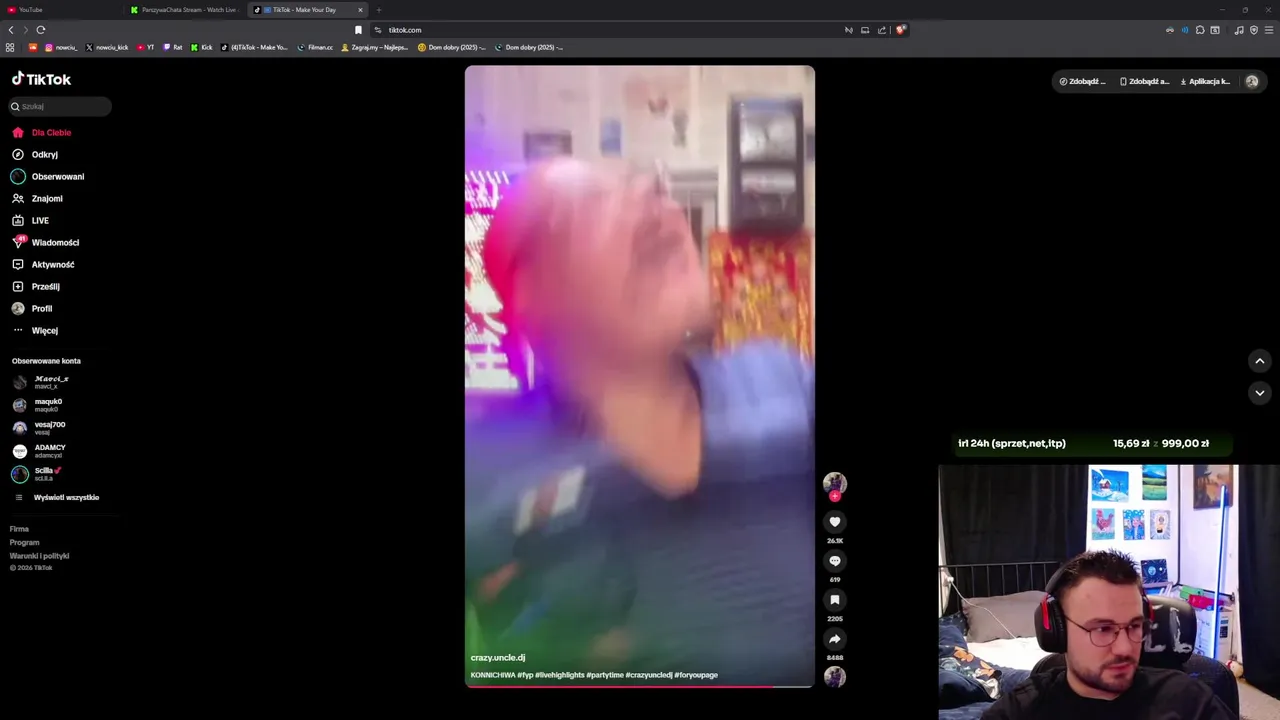Open the Program footer link
Image resolution: width=1280 pixels, height=720 pixels.
tap(24, 542)
